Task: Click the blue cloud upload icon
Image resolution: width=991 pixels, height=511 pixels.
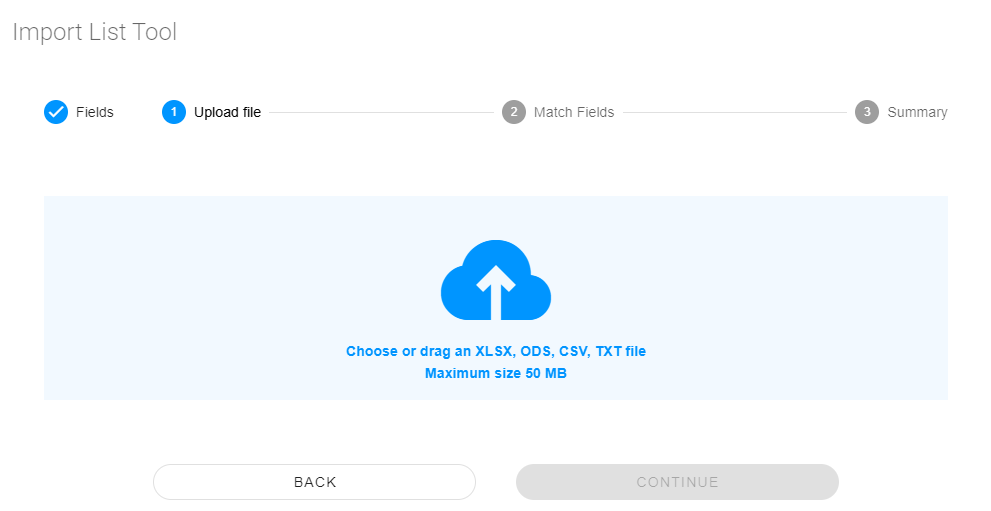Action: (x=496, y=281)
